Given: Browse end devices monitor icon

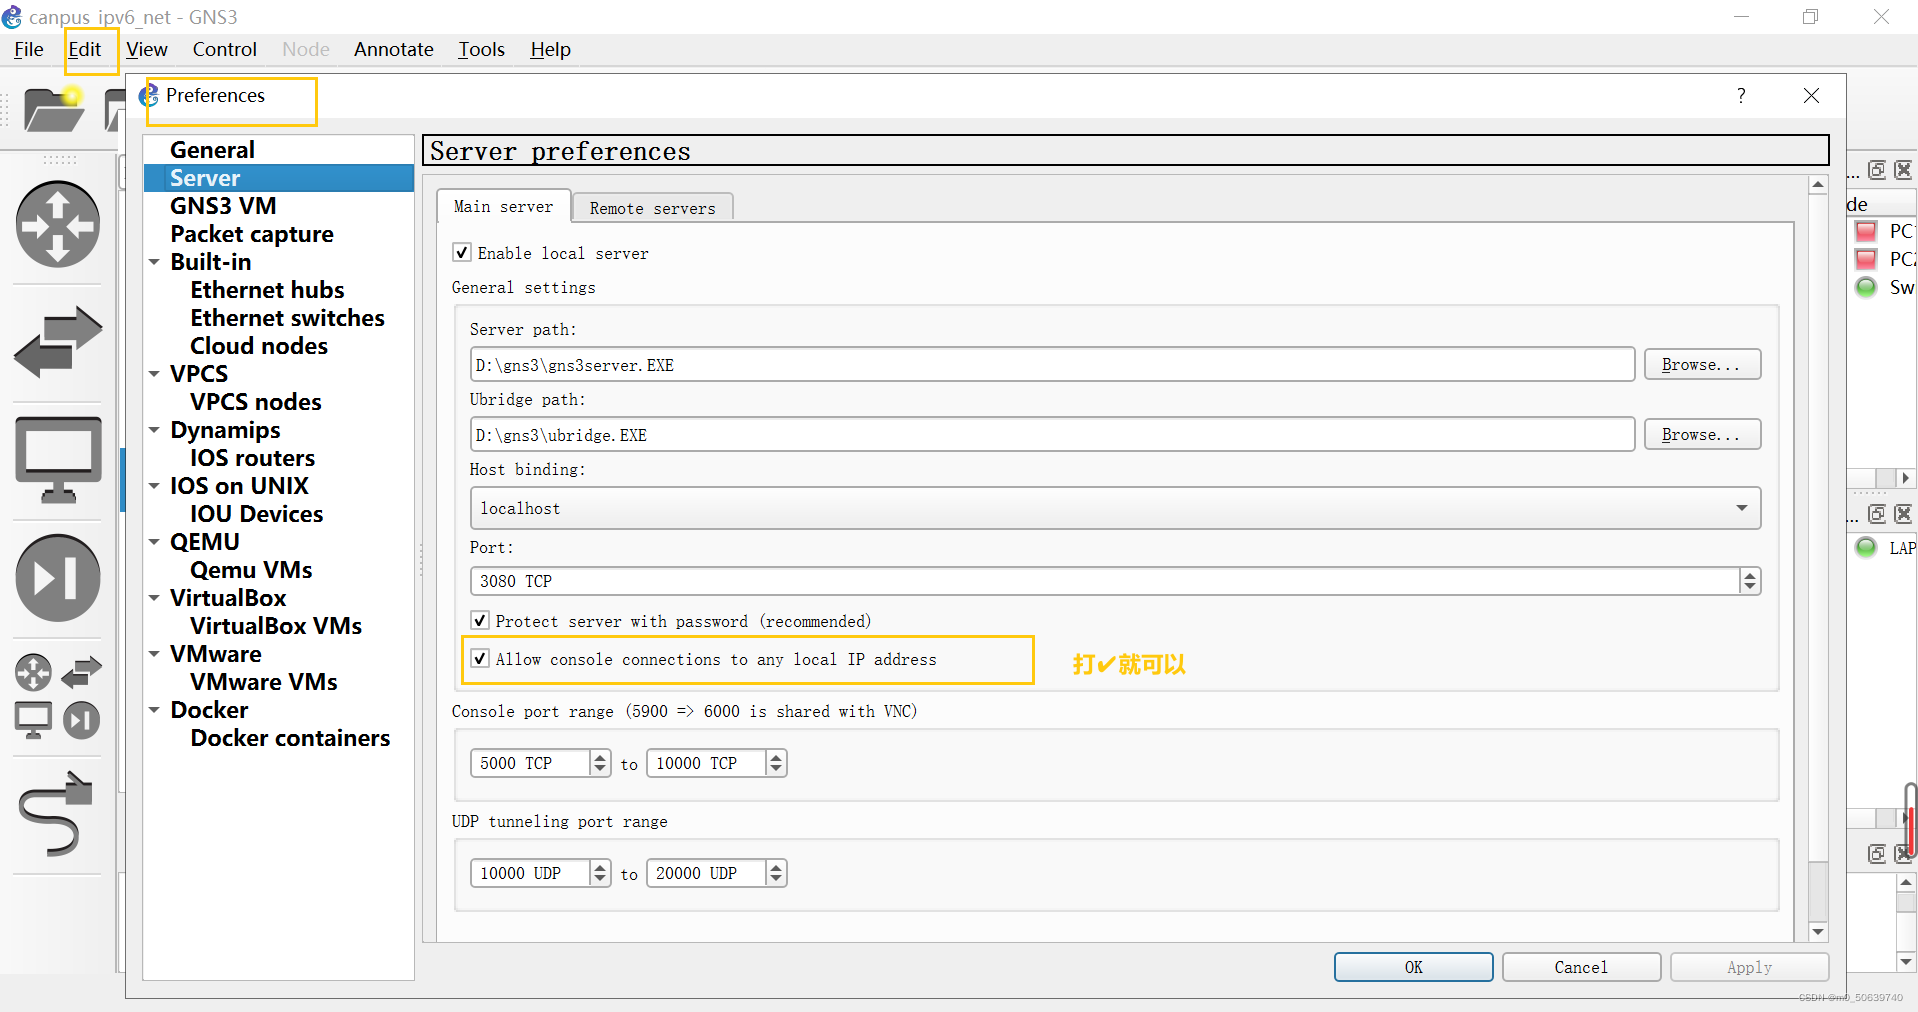Looking at the screenshot, I should click(x=58, y=460).
